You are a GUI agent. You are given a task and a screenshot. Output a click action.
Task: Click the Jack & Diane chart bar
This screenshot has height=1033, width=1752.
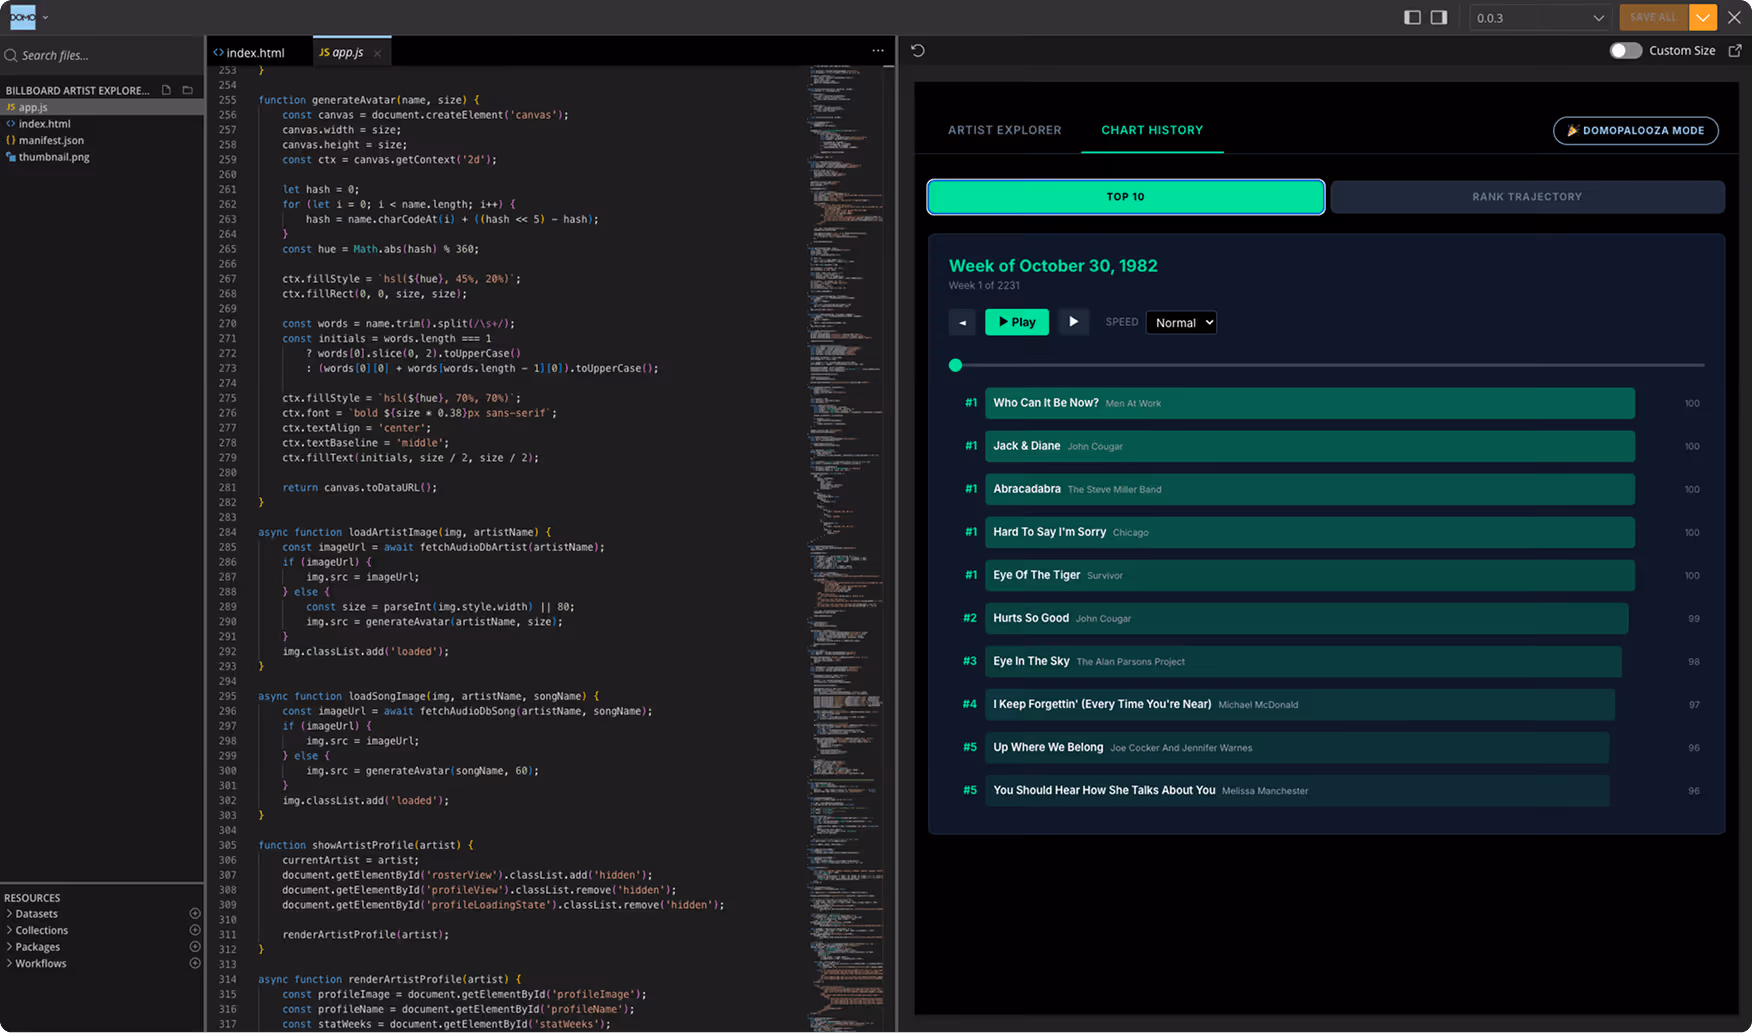(x=1310, y=446)
